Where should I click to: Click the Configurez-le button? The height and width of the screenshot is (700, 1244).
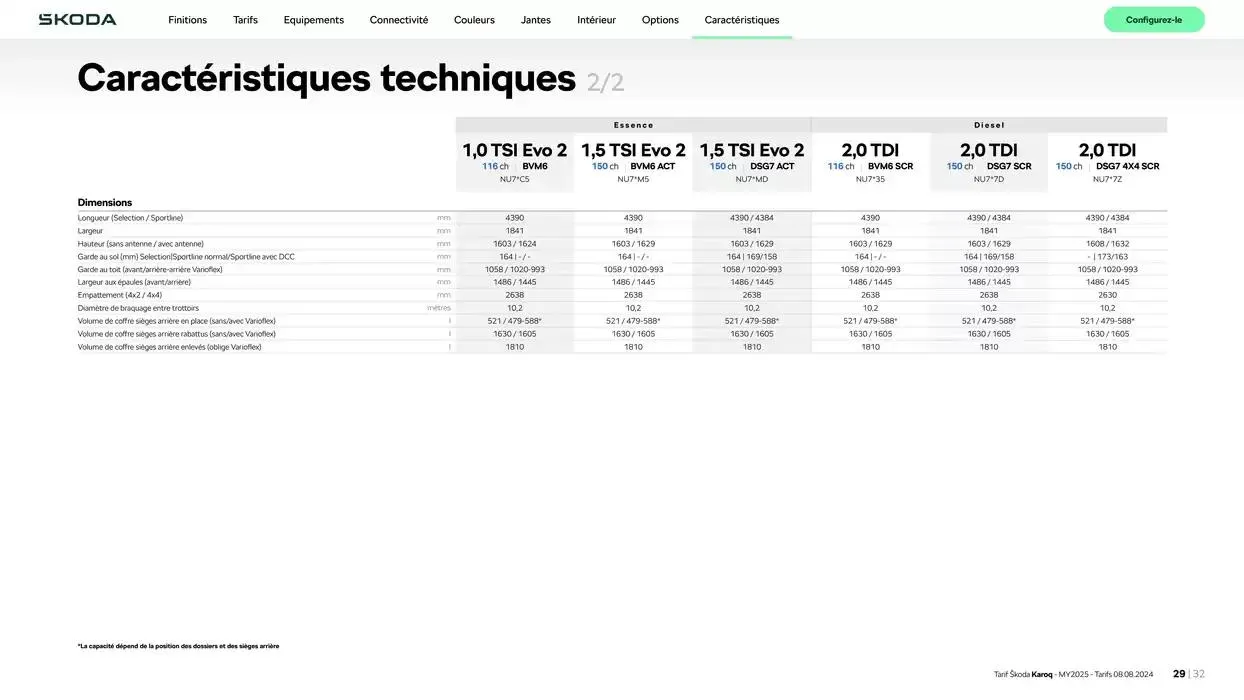[x=1154, y=18]
